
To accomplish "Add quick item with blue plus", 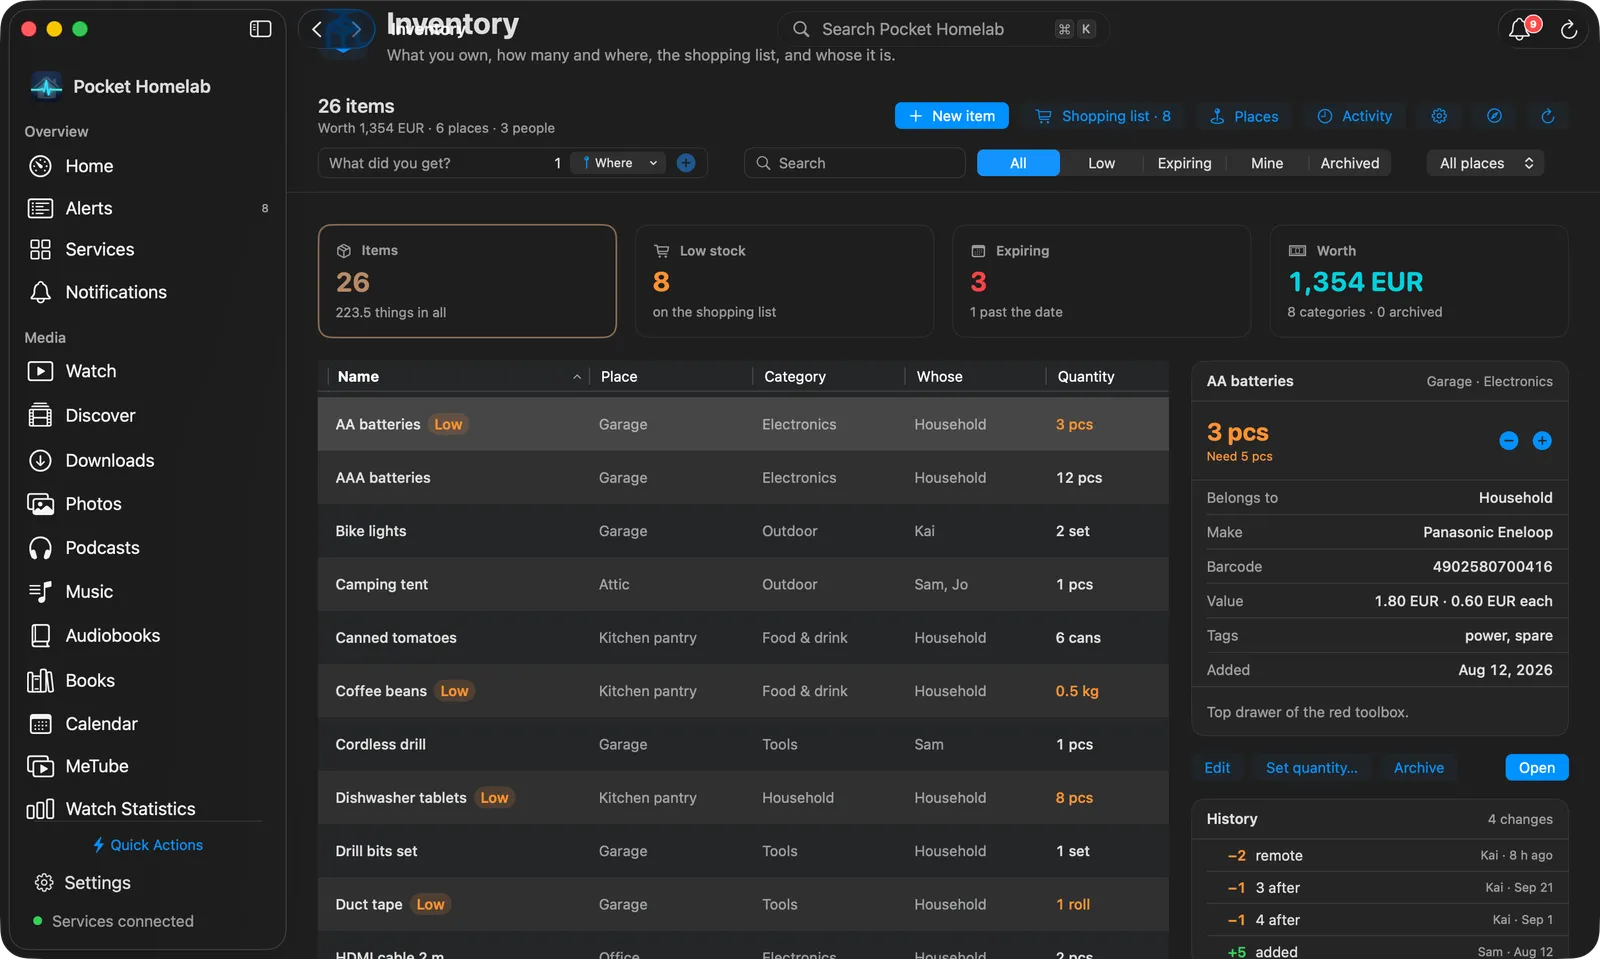I will pyautogui.click(x=686, y=163).
